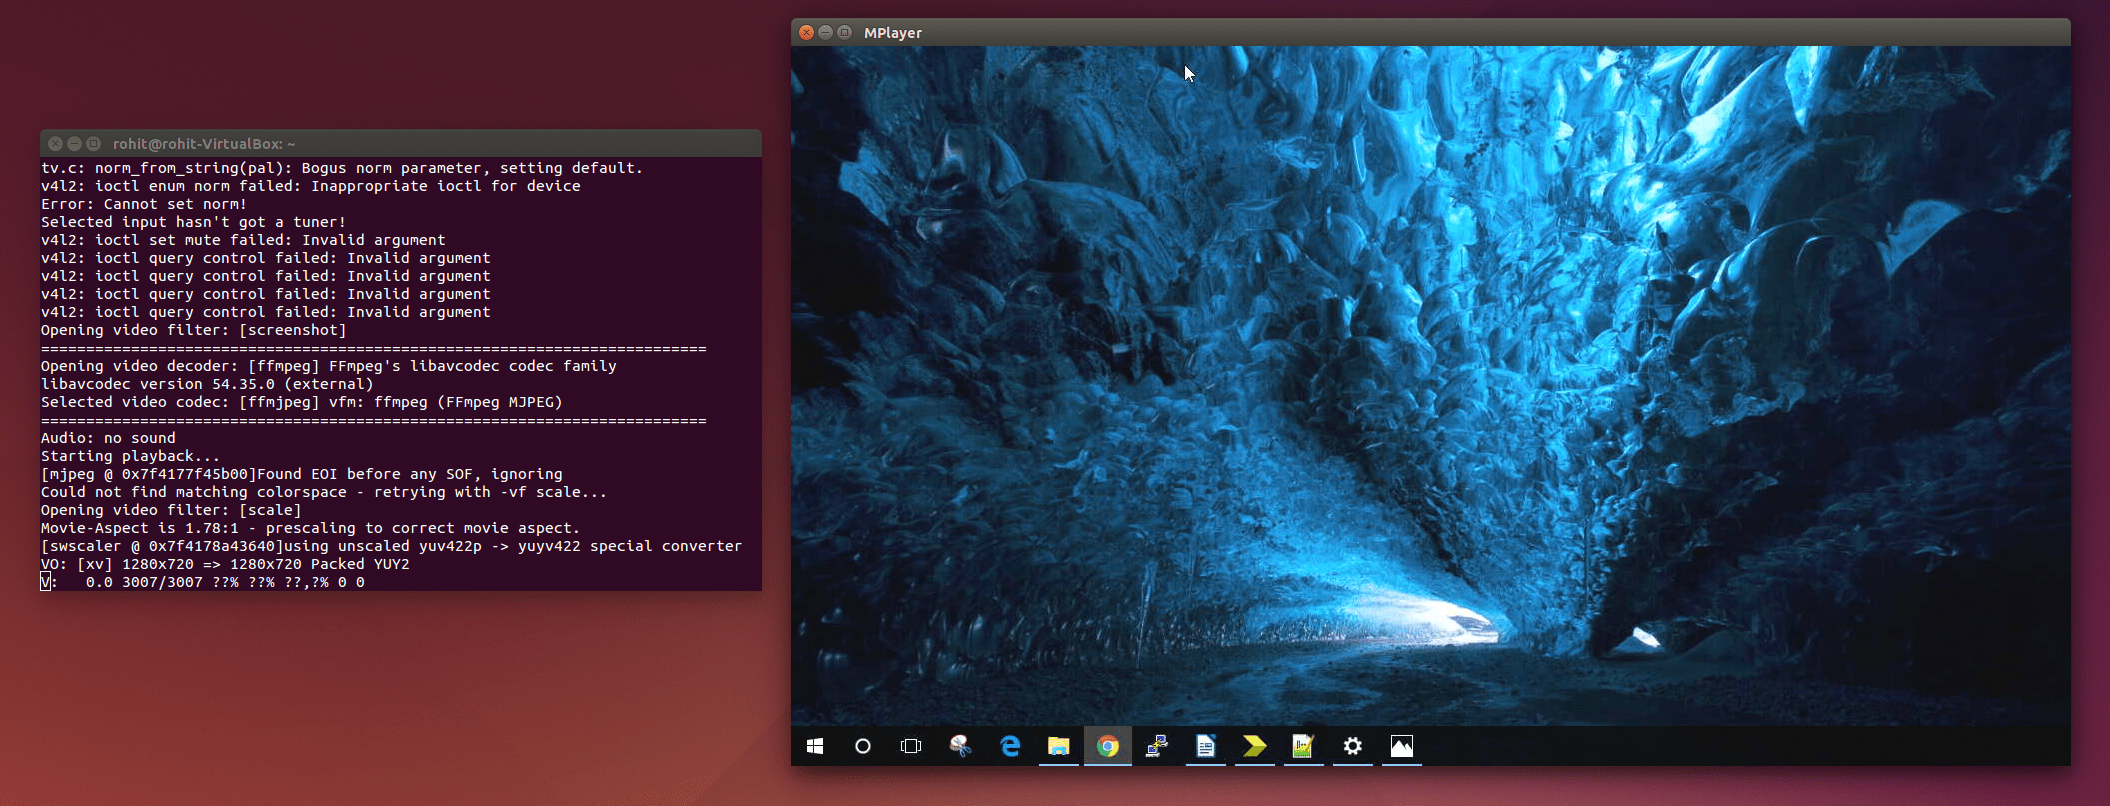Open the Windows Start menu in the video
The width and height of the screenshot is (2110, 806).
coord(815,746)
